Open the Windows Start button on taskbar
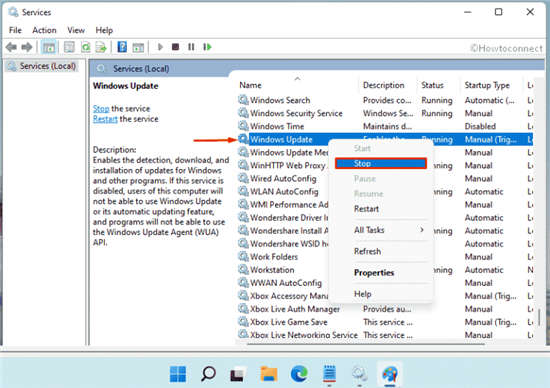 click(x=178, y=374)
